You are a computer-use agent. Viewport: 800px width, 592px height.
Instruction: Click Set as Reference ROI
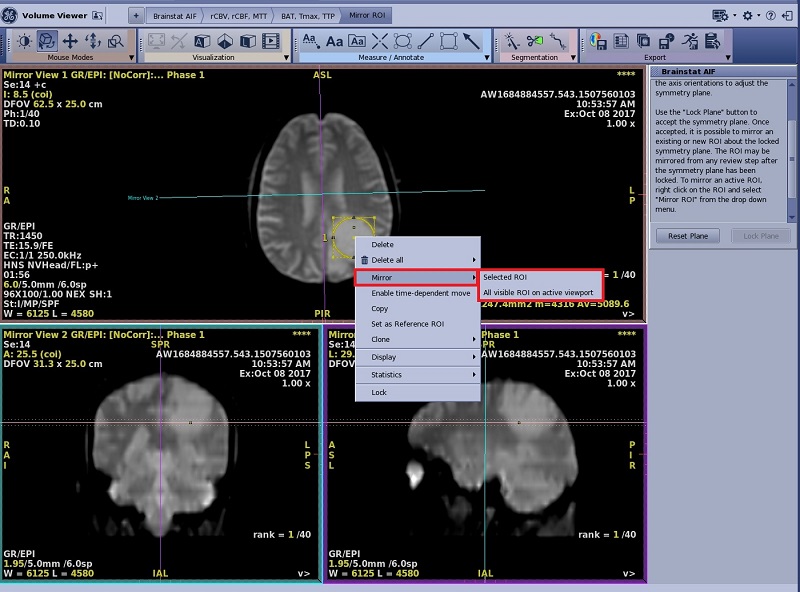click(x=407, y=324)
